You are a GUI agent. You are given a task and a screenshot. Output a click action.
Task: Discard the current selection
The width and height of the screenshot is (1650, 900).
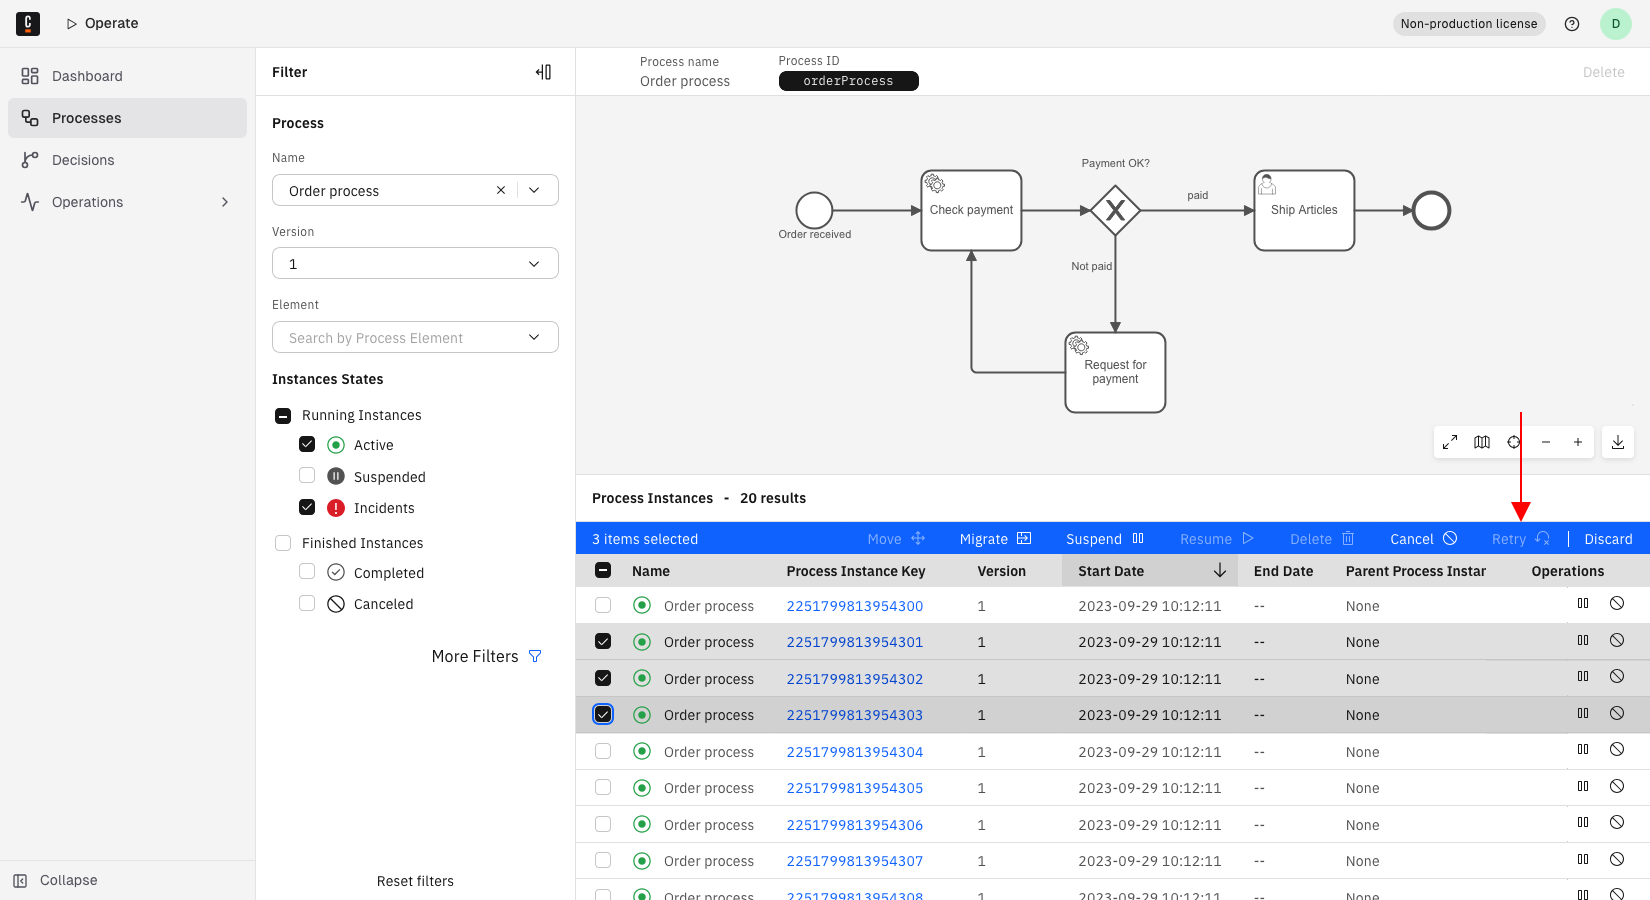tap(1608, 539)
